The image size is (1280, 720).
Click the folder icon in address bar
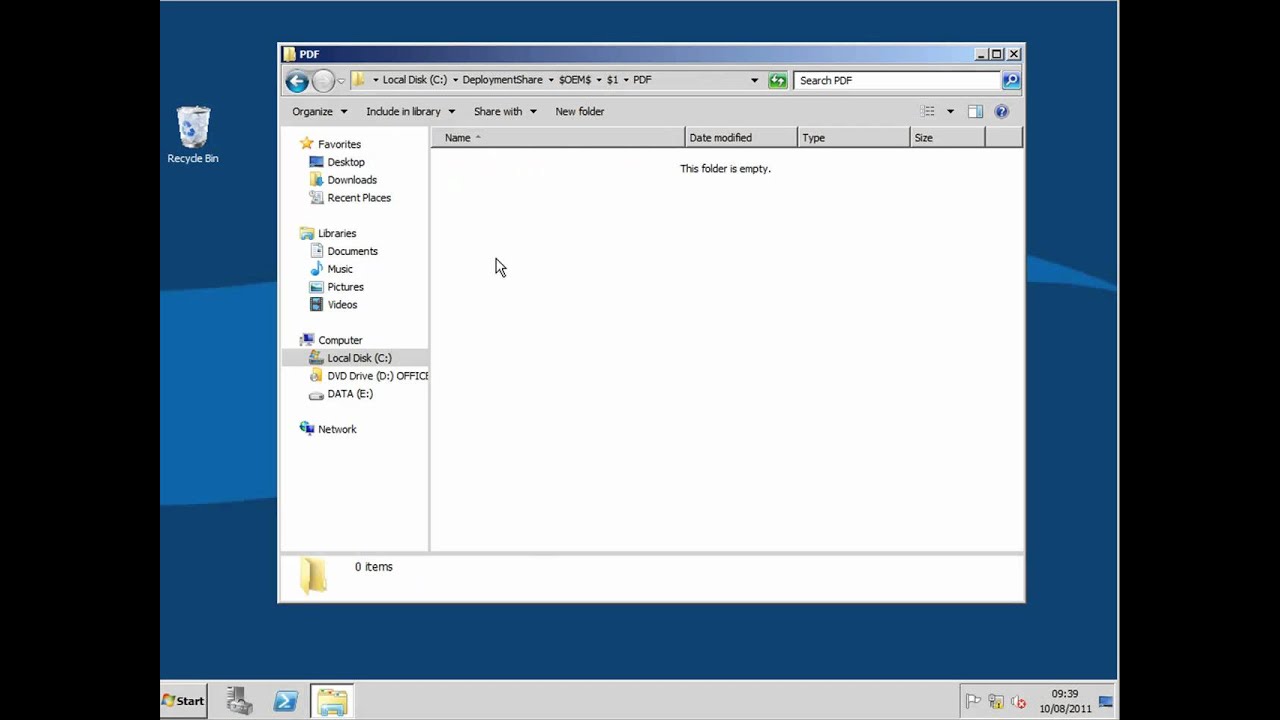(359, 80)
